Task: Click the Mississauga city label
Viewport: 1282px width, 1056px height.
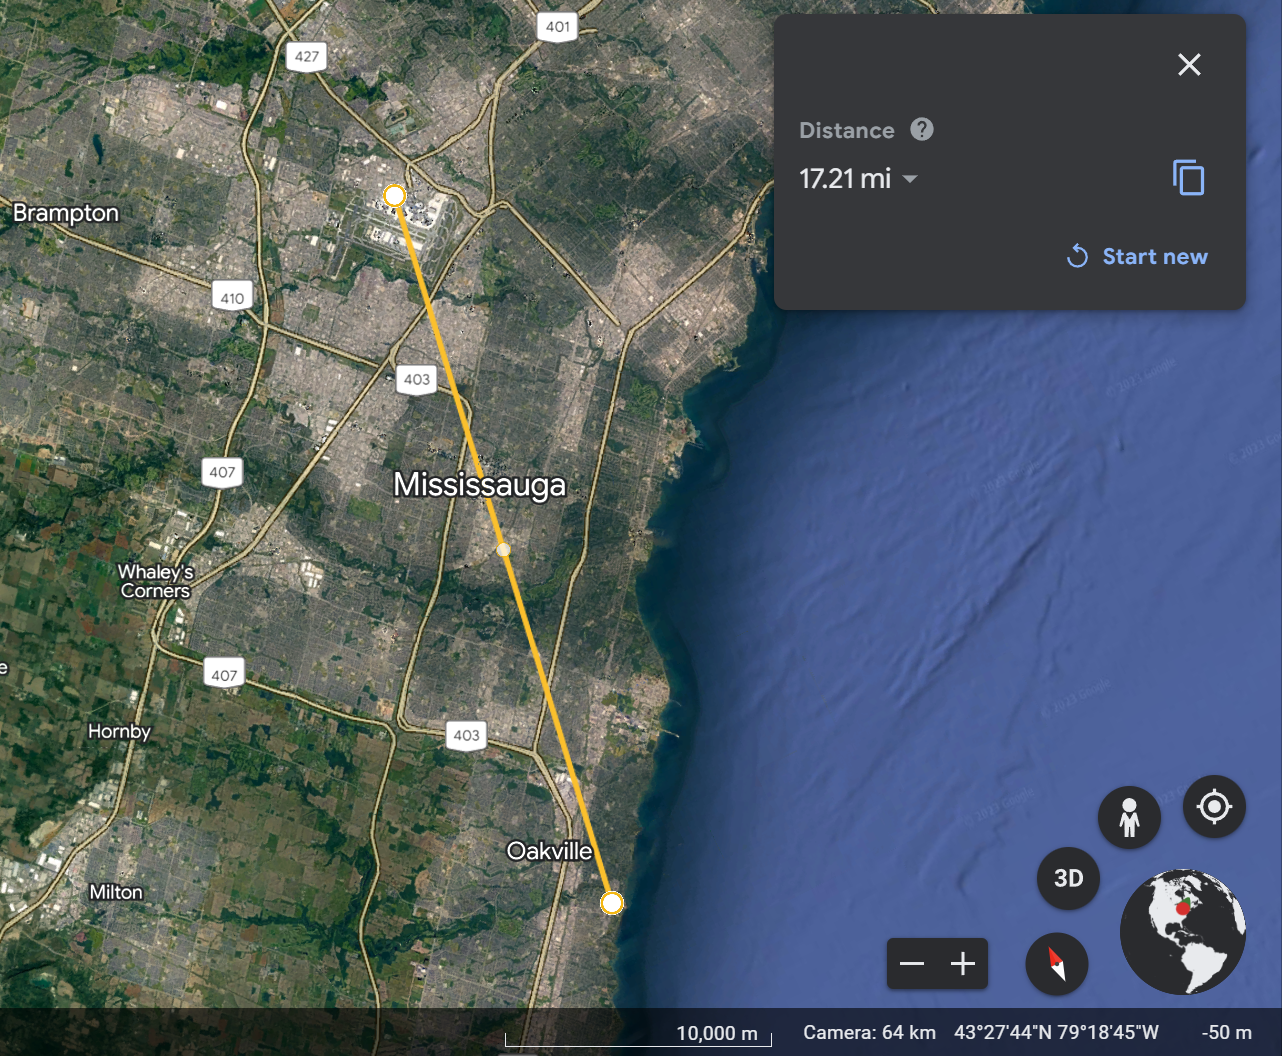Action: [479, 485]
